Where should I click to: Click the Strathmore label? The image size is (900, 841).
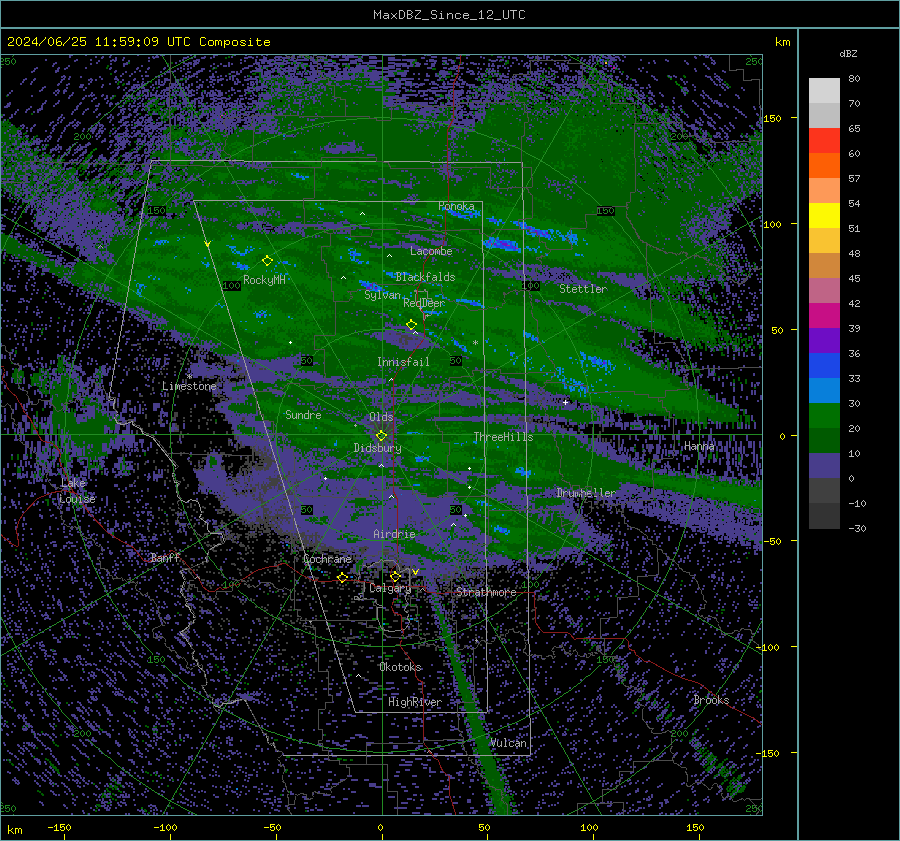point(486,592)
